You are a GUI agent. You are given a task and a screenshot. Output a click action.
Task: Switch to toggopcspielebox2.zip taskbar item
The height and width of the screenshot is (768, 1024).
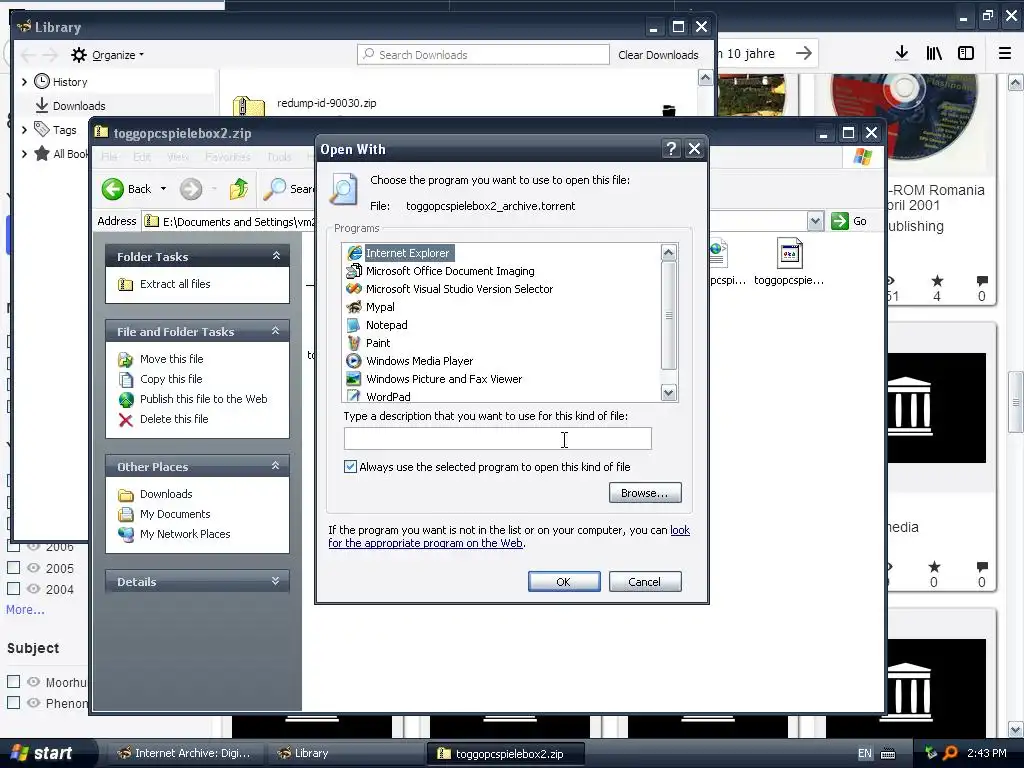coord(505,754)
